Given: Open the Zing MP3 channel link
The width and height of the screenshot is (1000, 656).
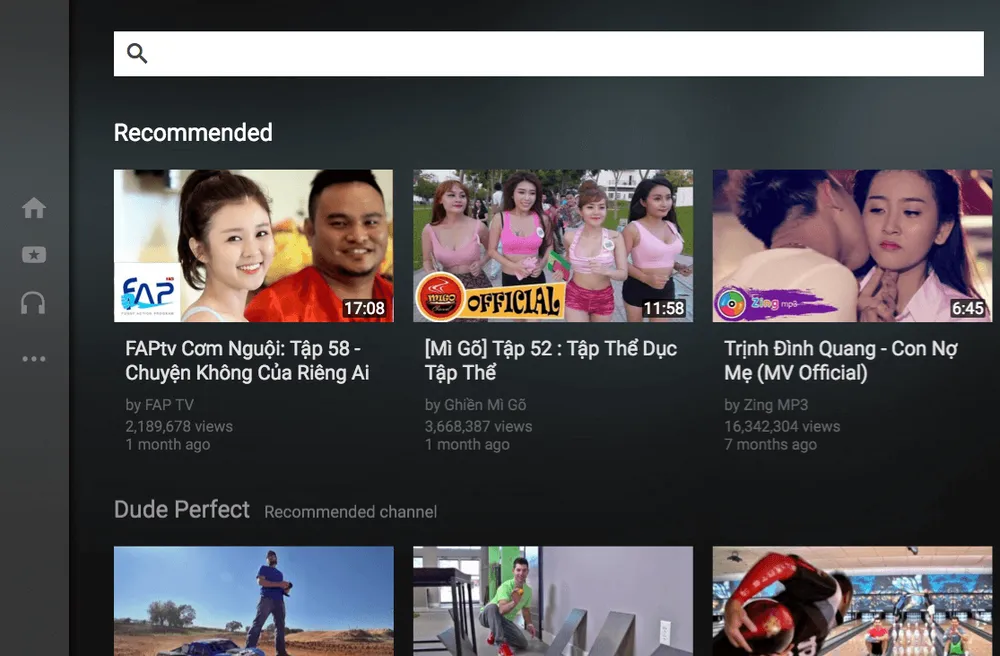Looking at the screenshot, I should pos(767,405).
